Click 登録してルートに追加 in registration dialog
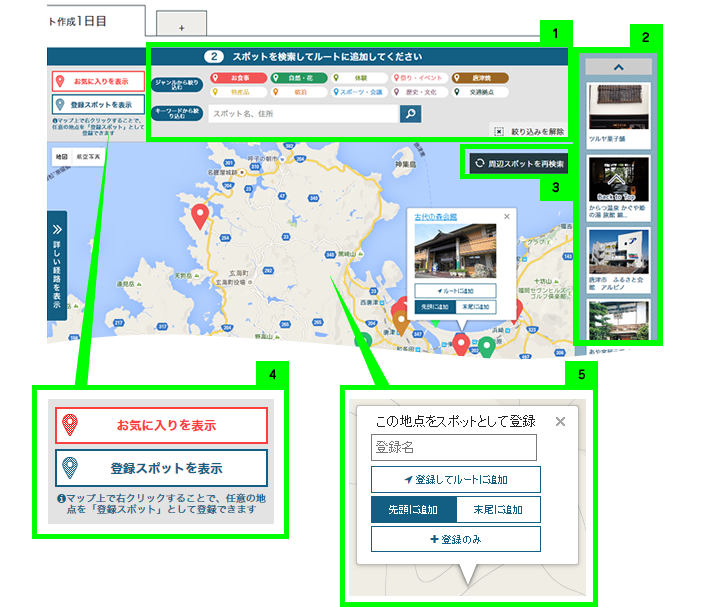Screen dimensions: 710x607 click(x=455, y=479)
